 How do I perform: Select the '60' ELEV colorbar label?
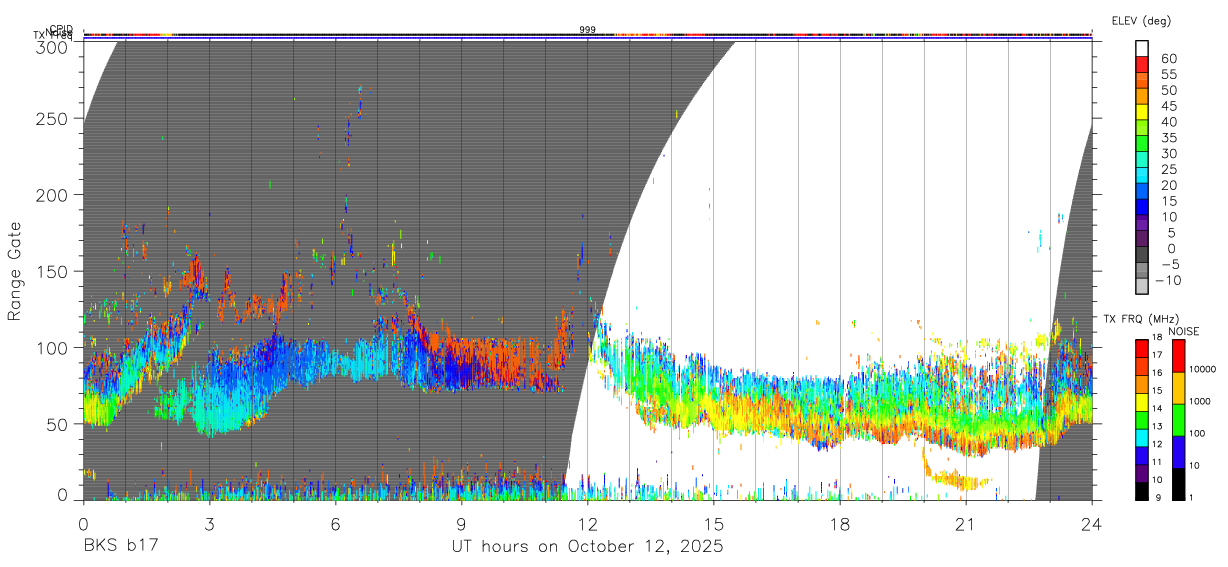tap(1169, 58)
